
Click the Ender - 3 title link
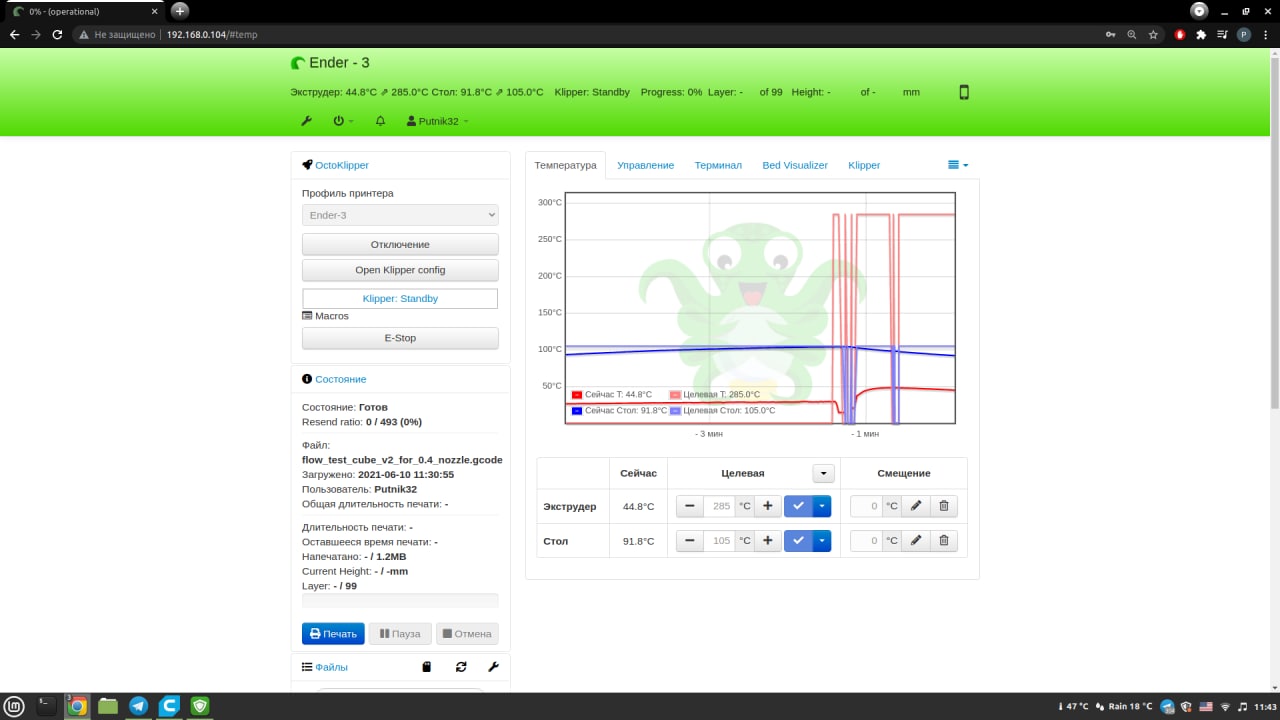[330, 62]
